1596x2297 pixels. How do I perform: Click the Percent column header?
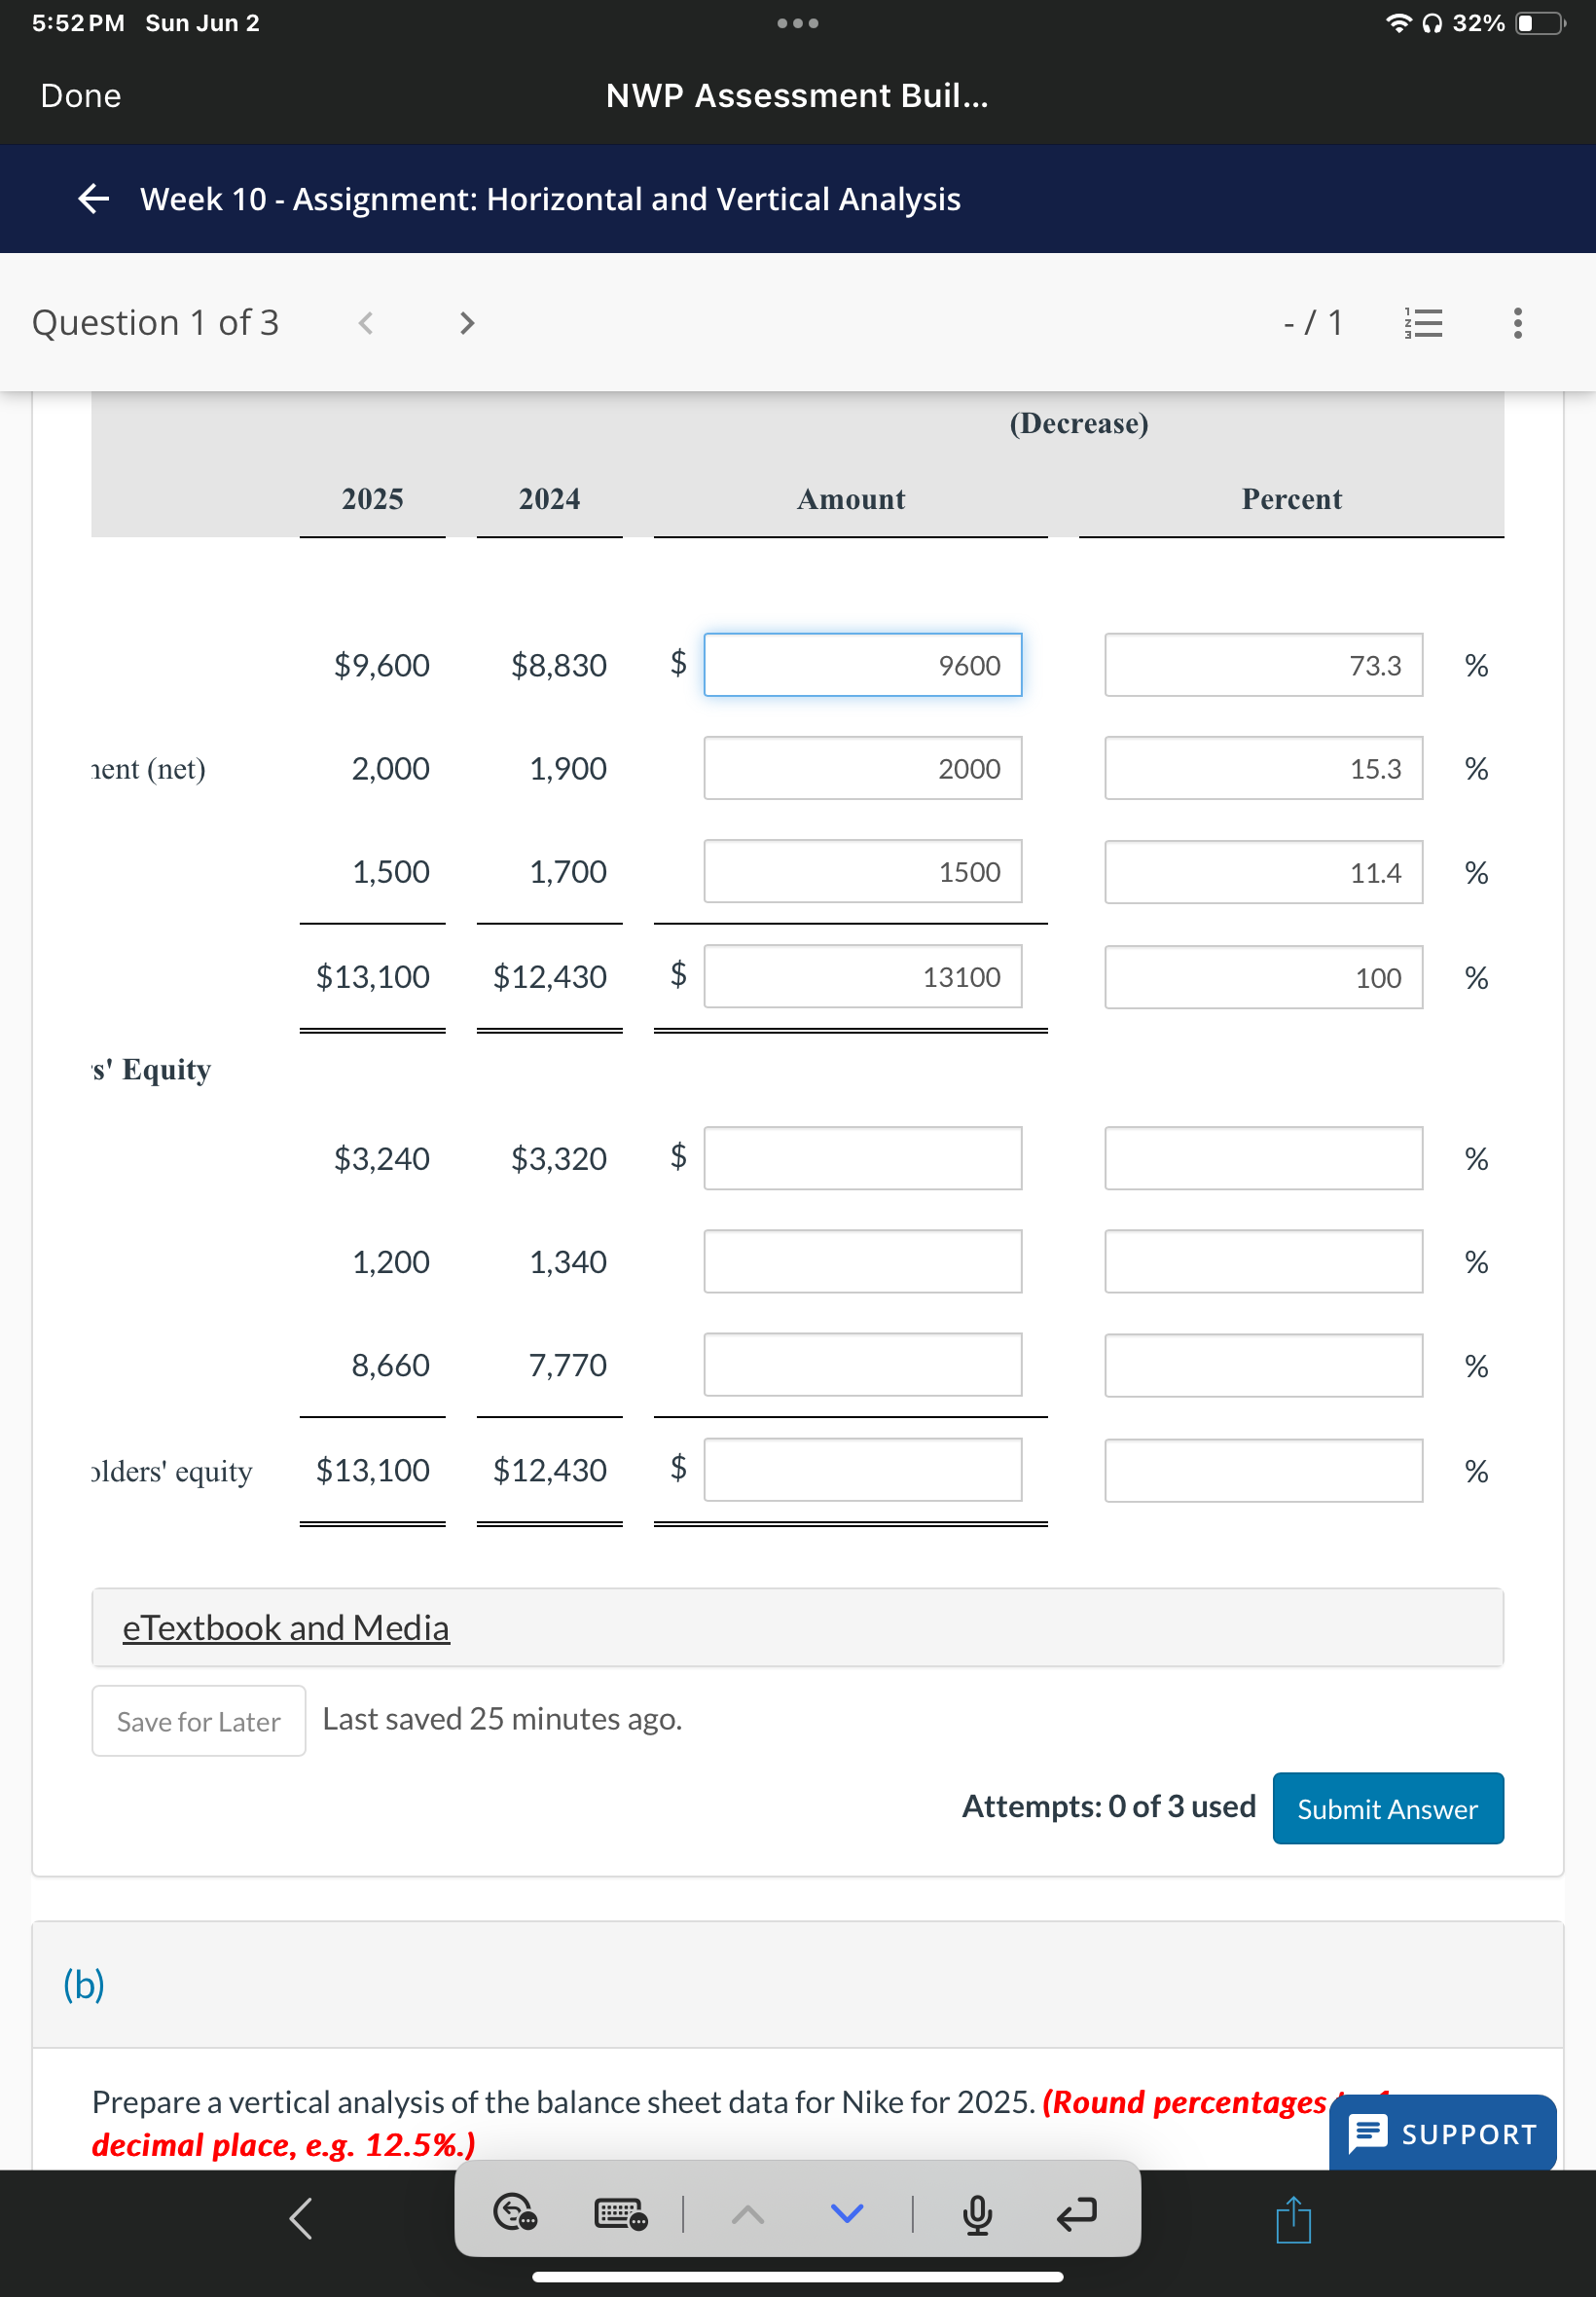(1291, 499)
